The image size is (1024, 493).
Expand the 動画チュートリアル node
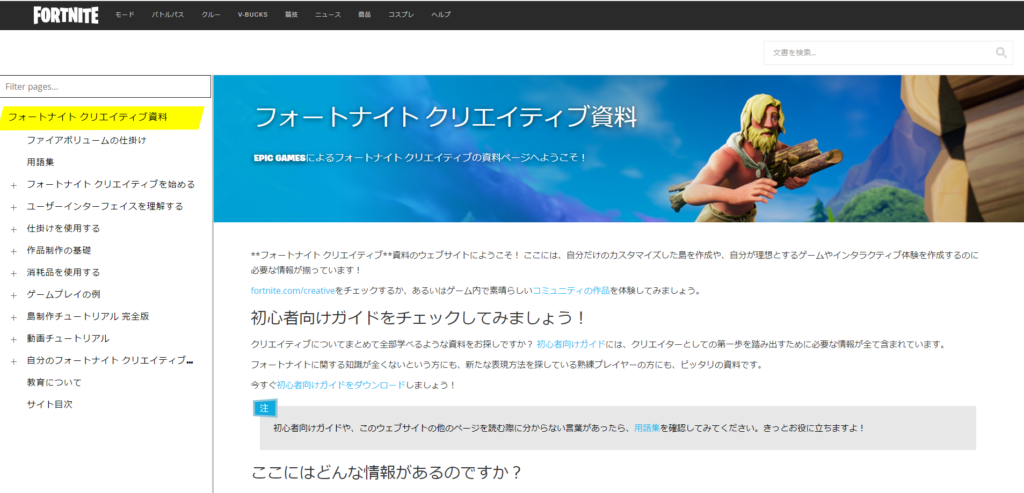13,339
